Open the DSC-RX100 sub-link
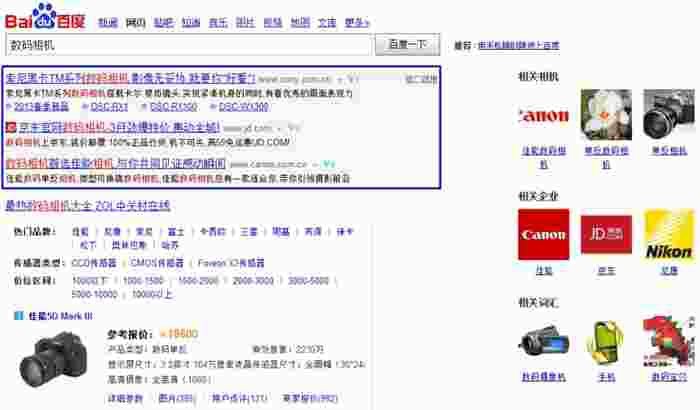The width and height of the screenshot is (700, 410). coord(173,107)
